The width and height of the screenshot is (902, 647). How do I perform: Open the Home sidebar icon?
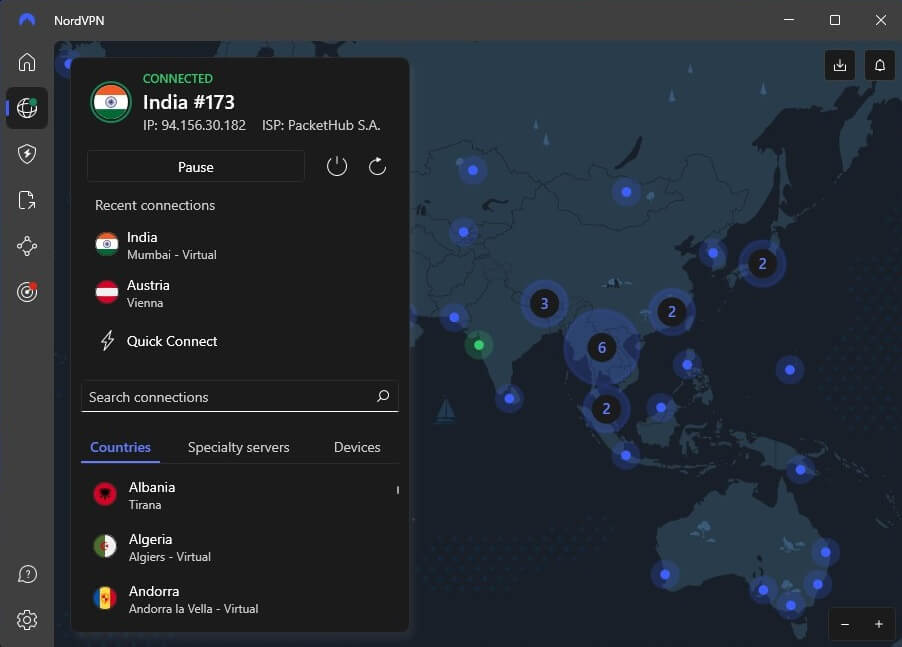pos(27,62)
